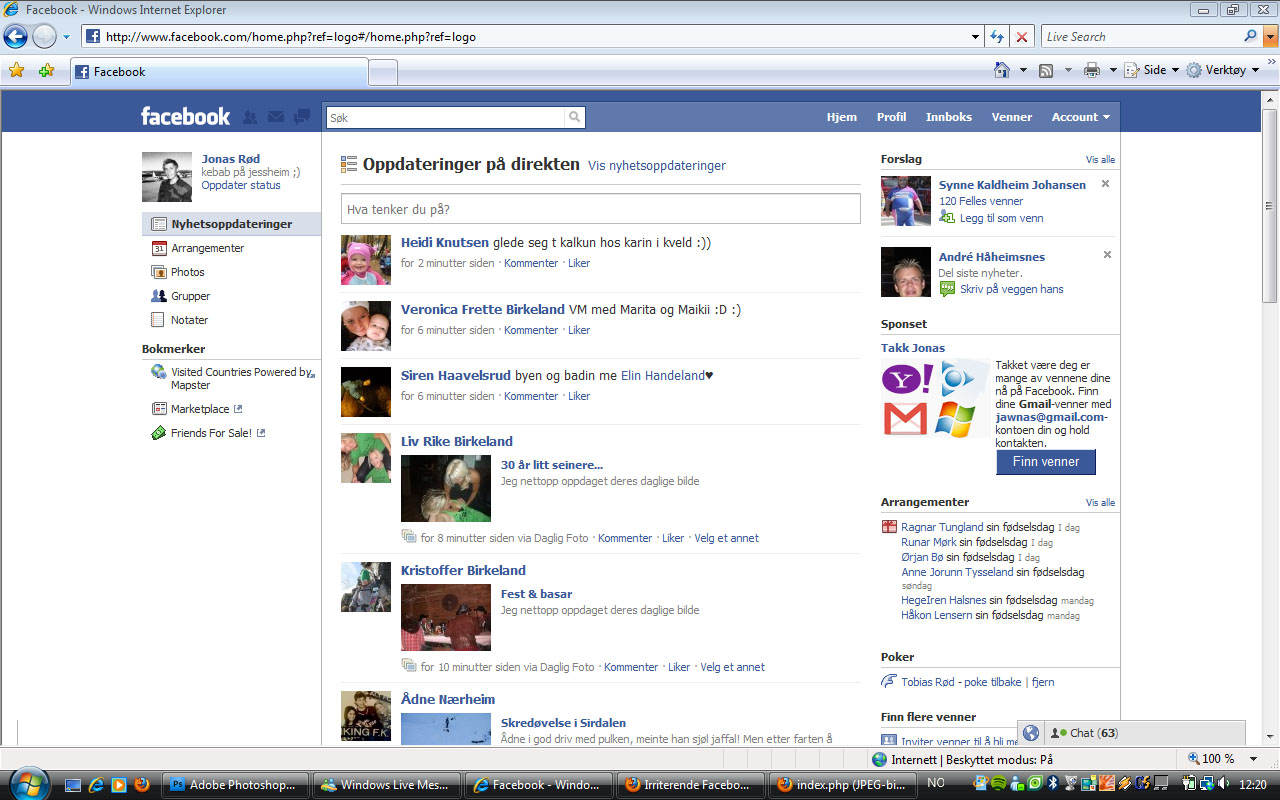
Task: Click the Facebook browser tab
Action: click(219, 72)
